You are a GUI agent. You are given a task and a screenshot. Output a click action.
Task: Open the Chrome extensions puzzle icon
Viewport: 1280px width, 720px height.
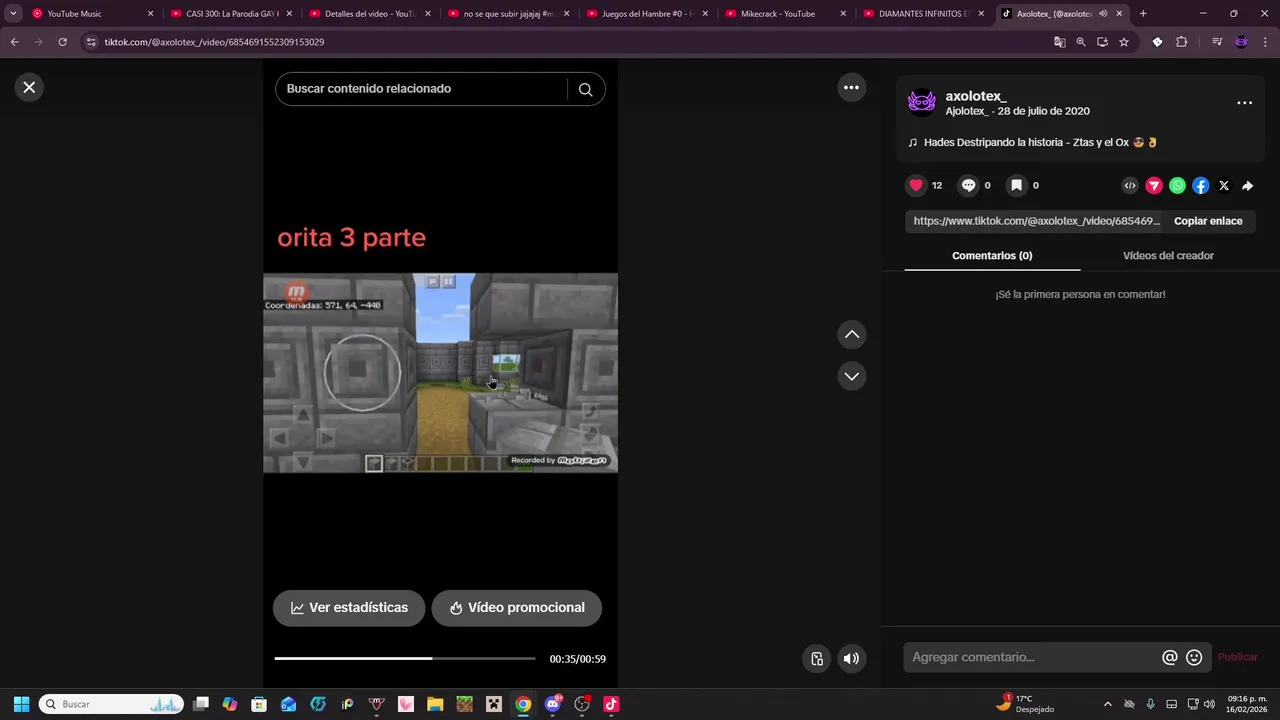tap(1181, 42)
